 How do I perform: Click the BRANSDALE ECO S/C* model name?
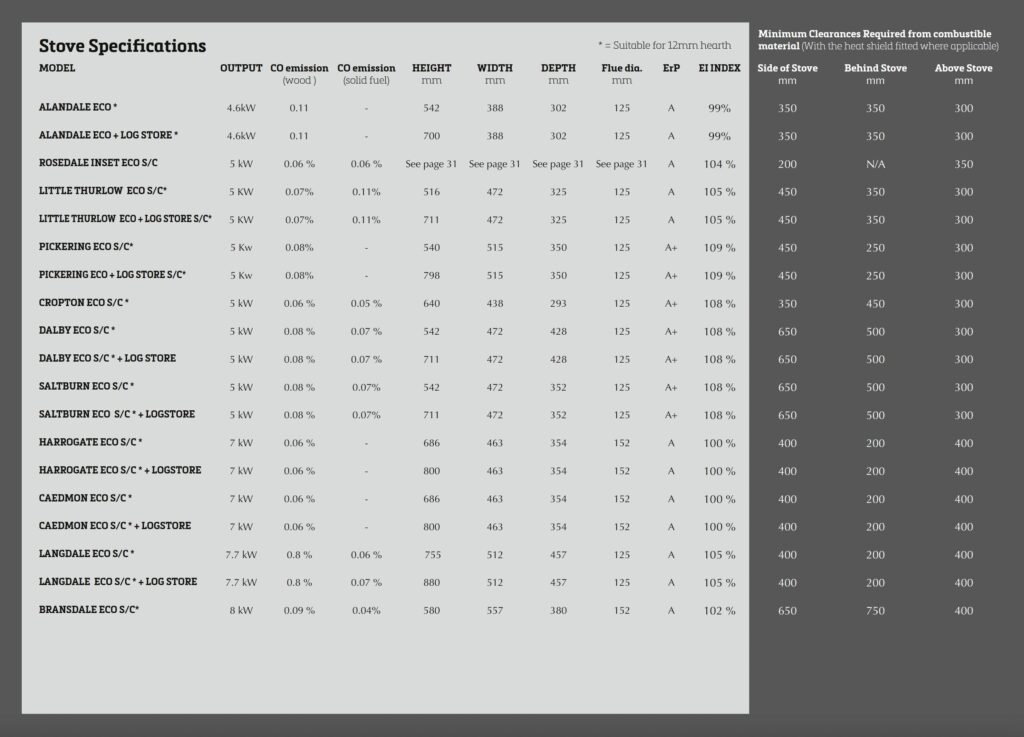point(89,610)
